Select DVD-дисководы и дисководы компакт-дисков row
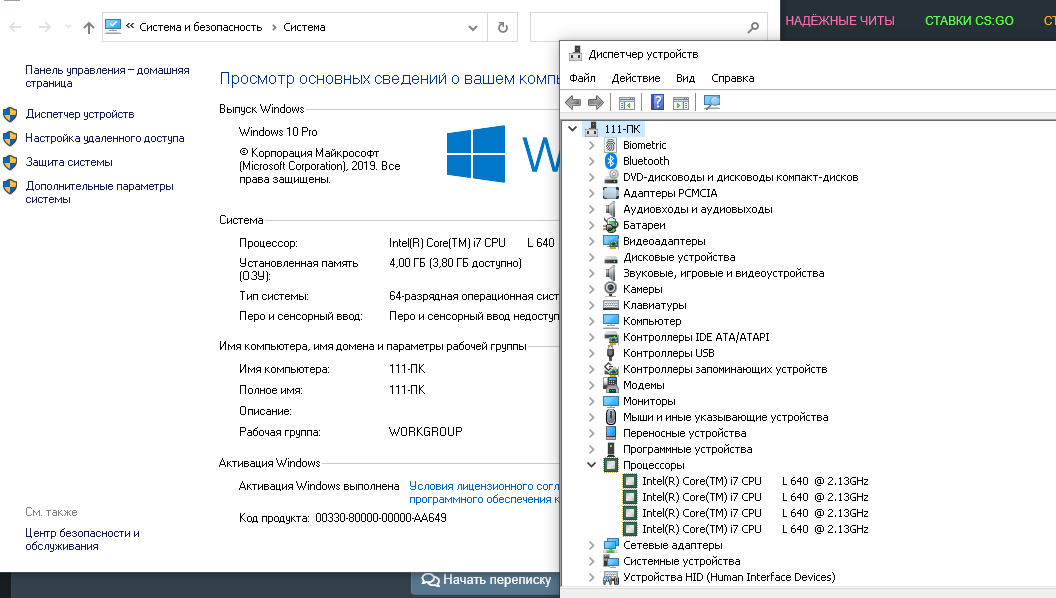The image size is (1056, 598). [x=740, y=177]
